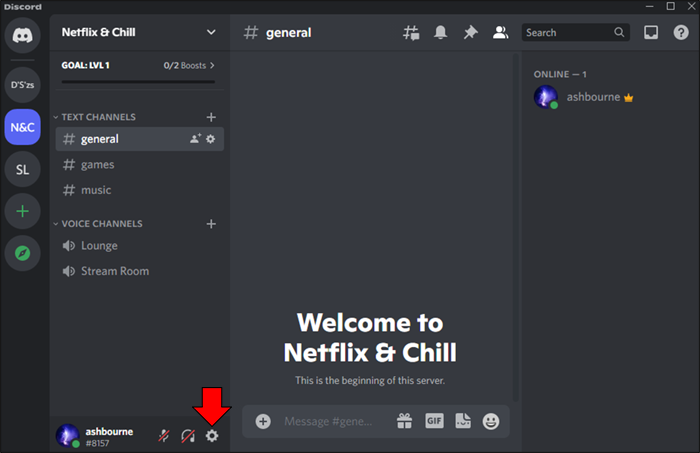Add a server with green plus
The width and height of the screenshot is (700, 453).
[22, 211]
